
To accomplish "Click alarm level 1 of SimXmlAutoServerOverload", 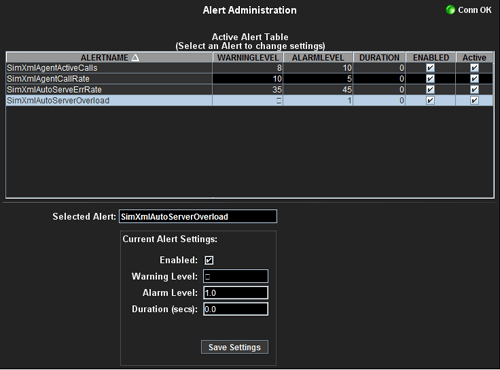I will 350,100.
